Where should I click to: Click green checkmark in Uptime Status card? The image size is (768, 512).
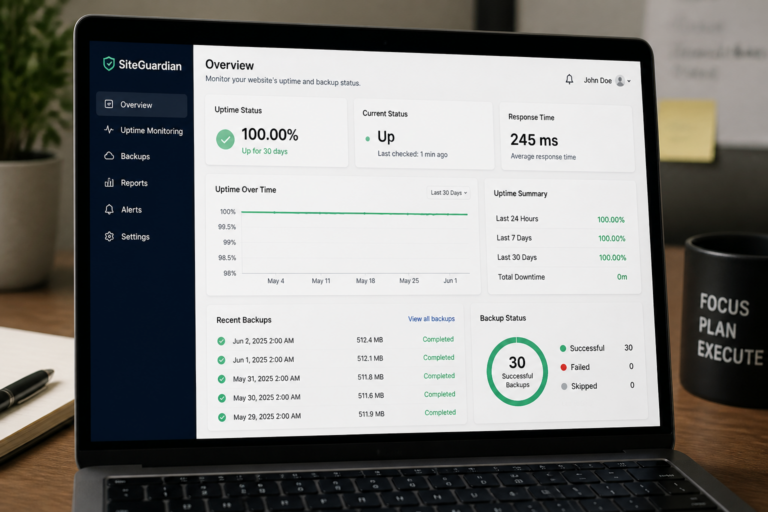tap(225, 140)
